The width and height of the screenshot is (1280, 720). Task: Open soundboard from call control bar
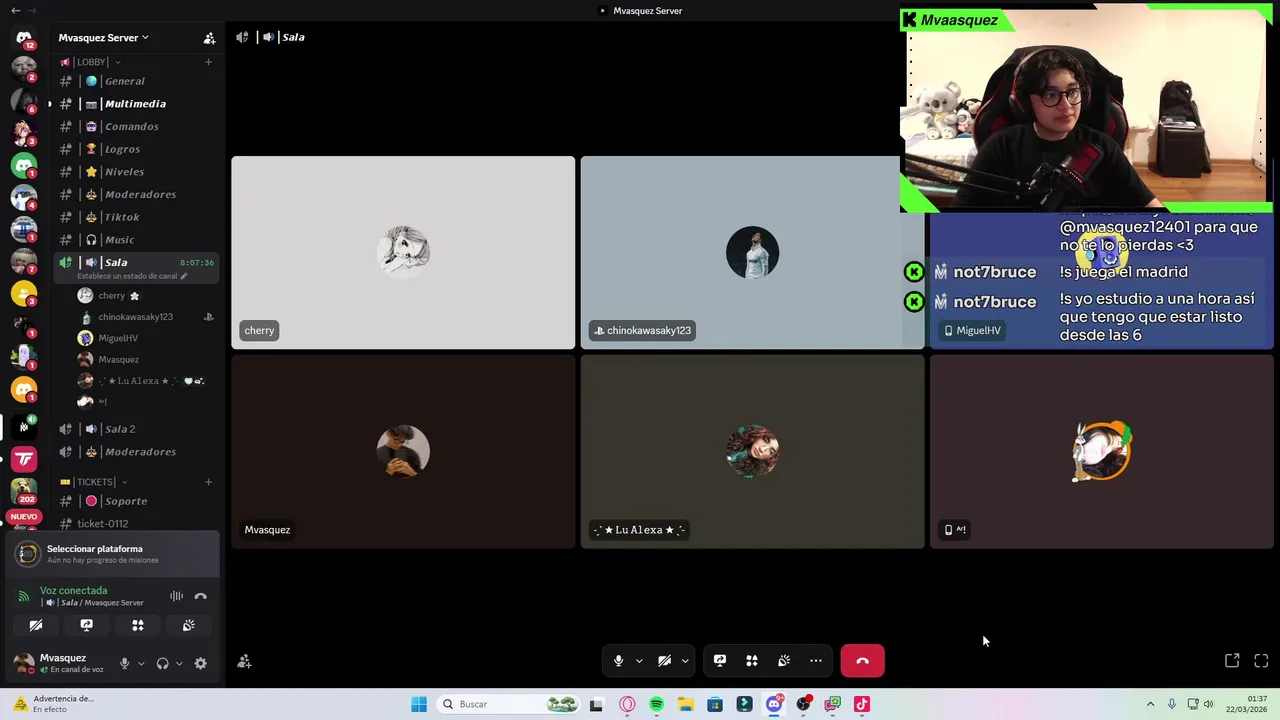[784, 661]
